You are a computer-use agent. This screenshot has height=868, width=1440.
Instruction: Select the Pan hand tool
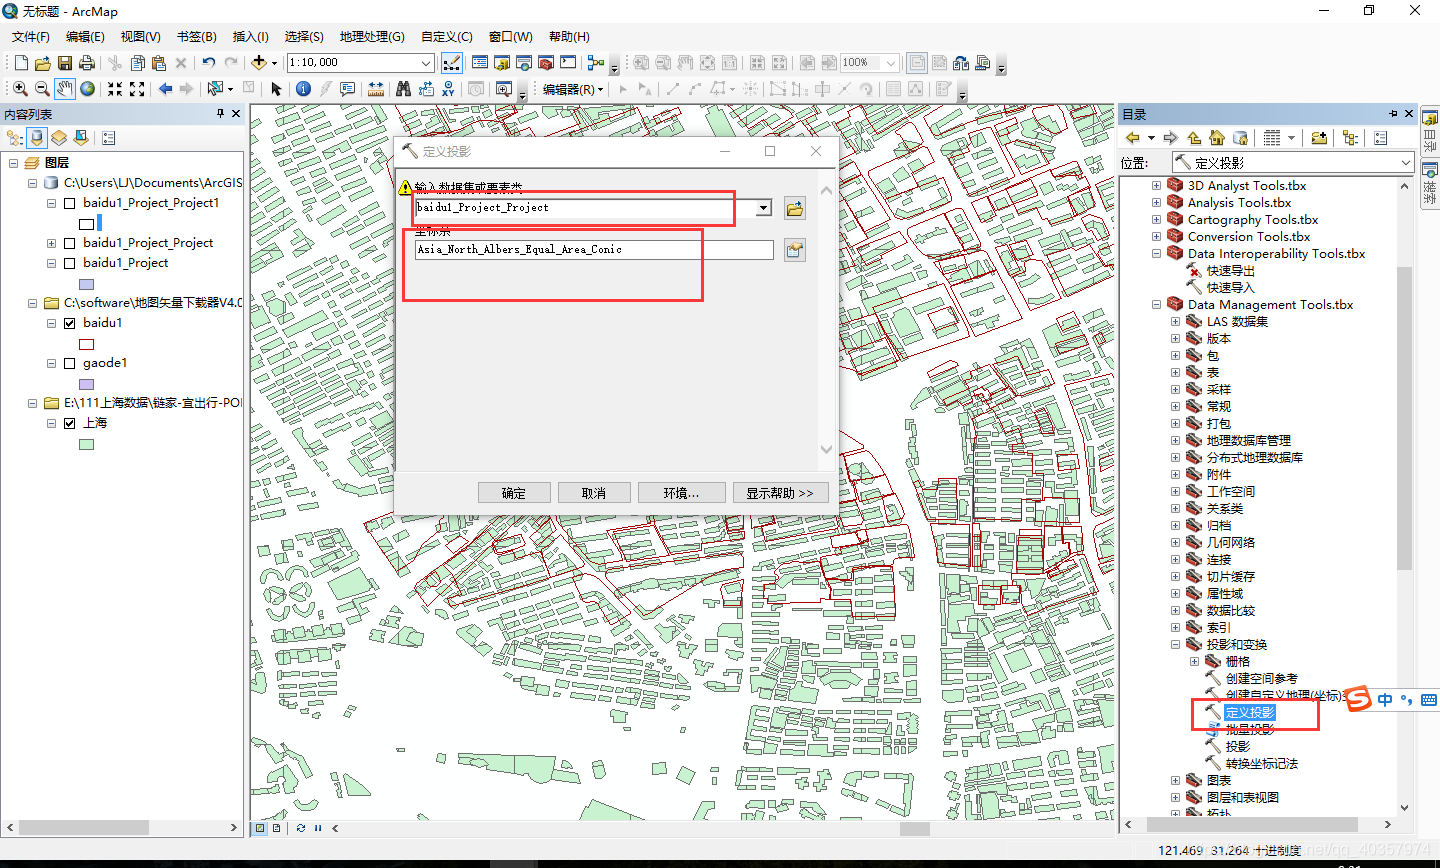click(65, 89)
